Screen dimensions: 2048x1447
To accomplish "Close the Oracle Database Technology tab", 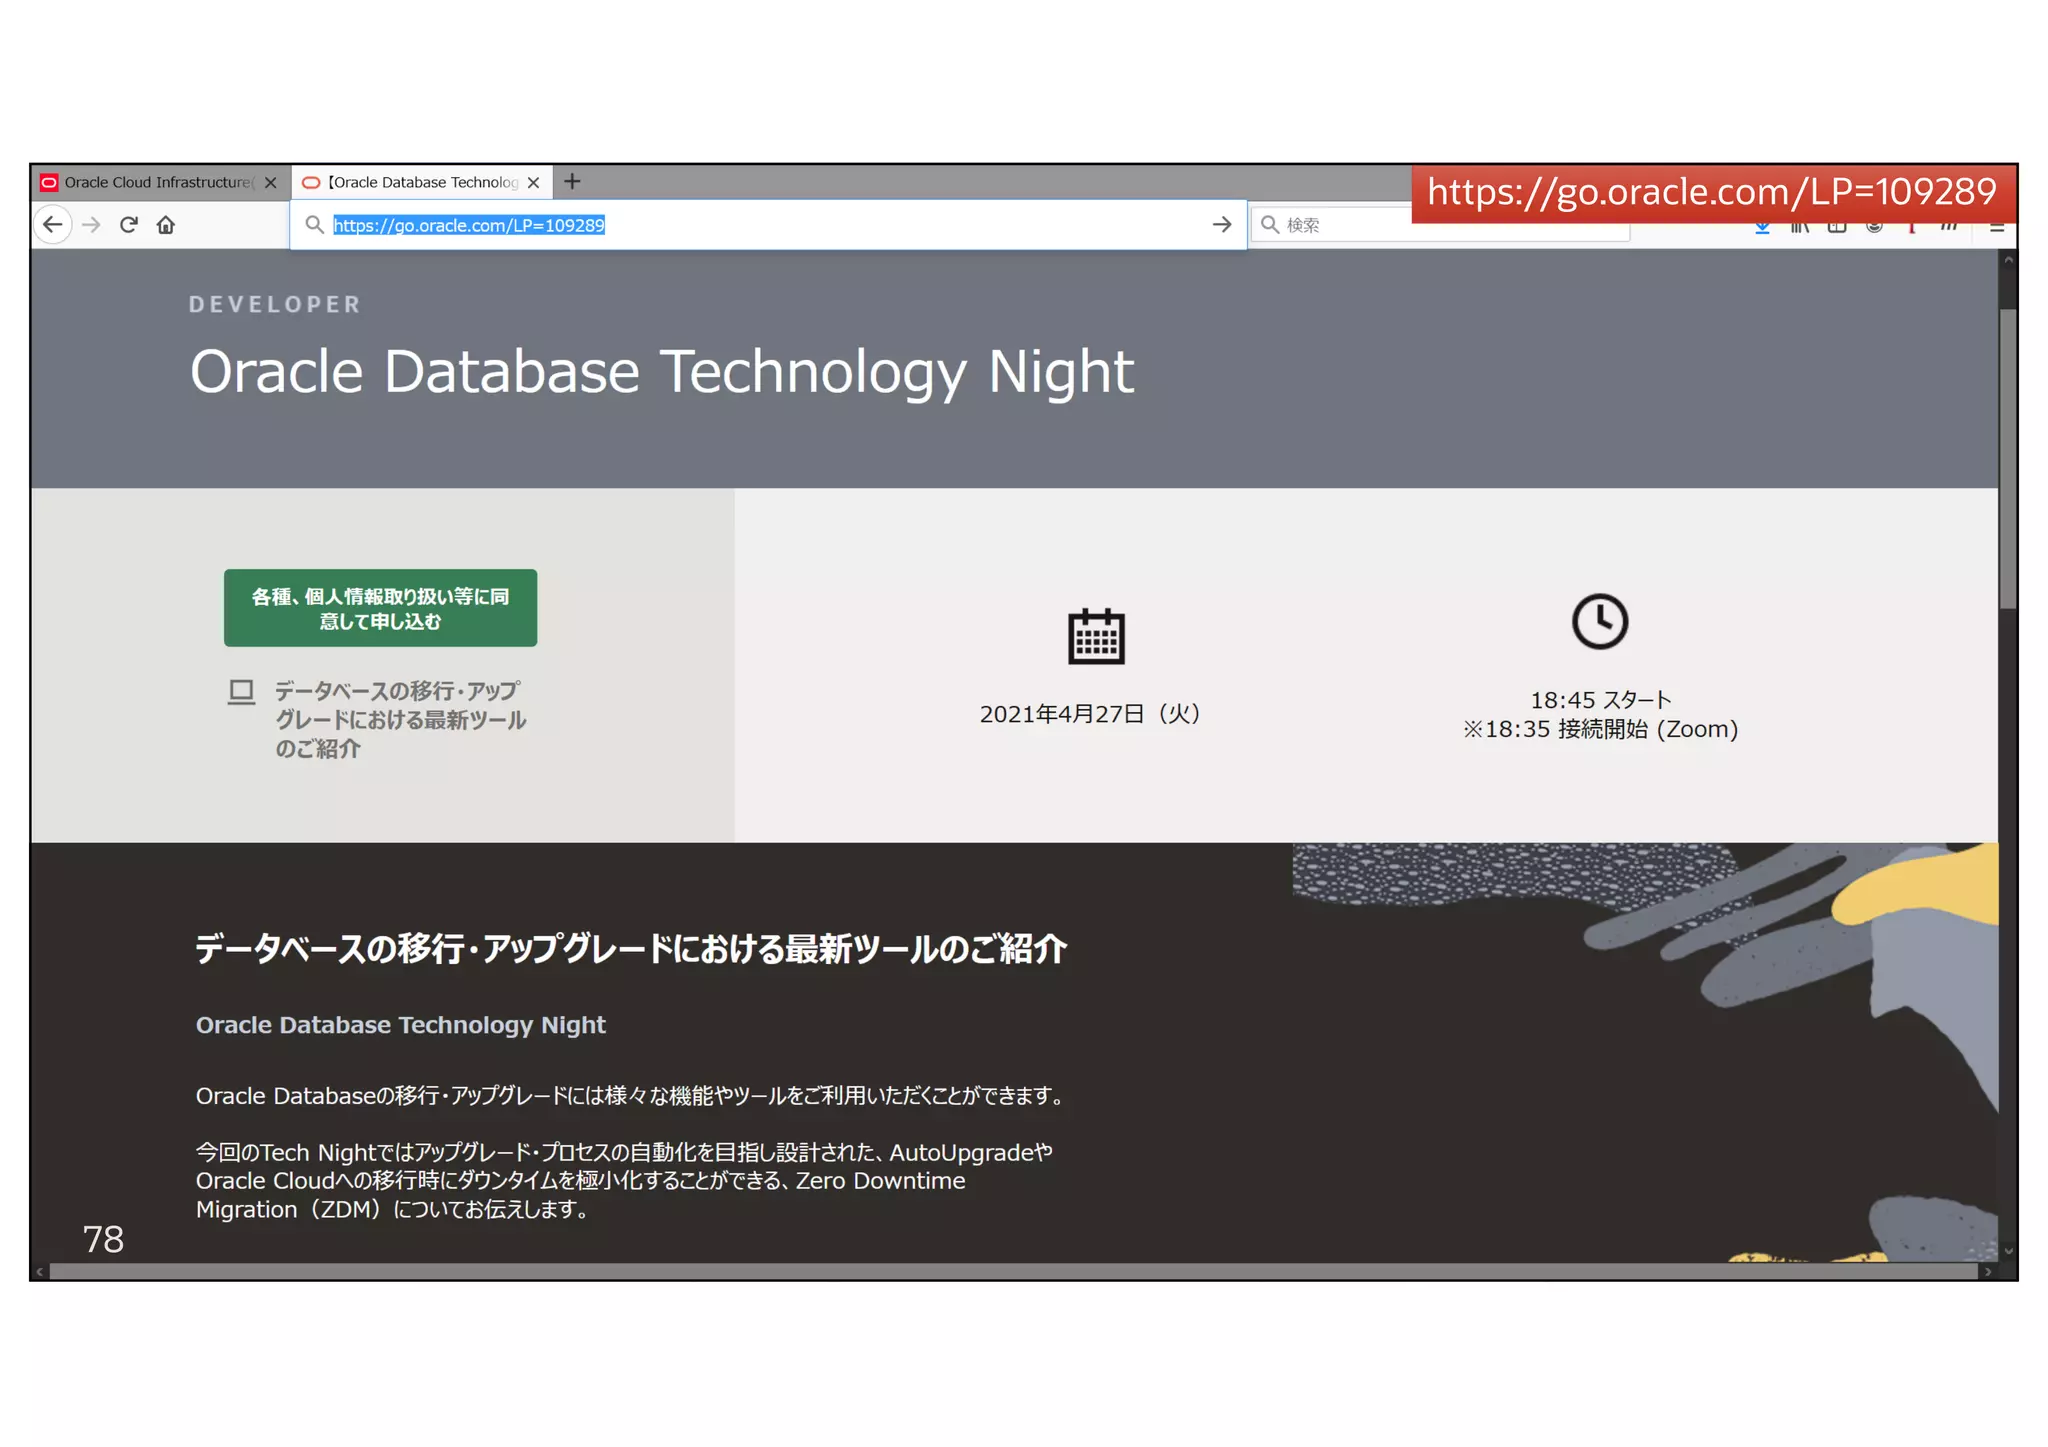I will (534, 183).
